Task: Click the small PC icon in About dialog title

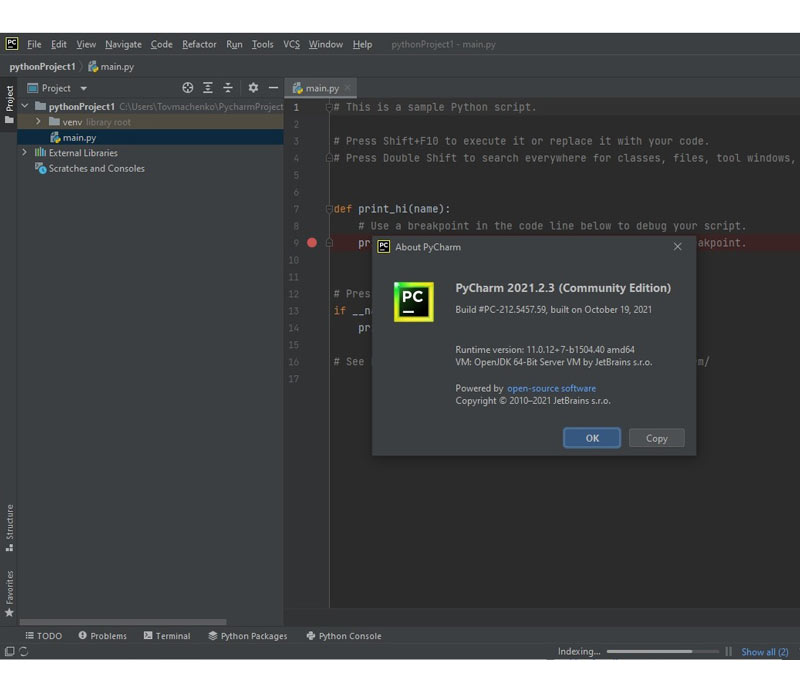Action: tap(384, 247)
